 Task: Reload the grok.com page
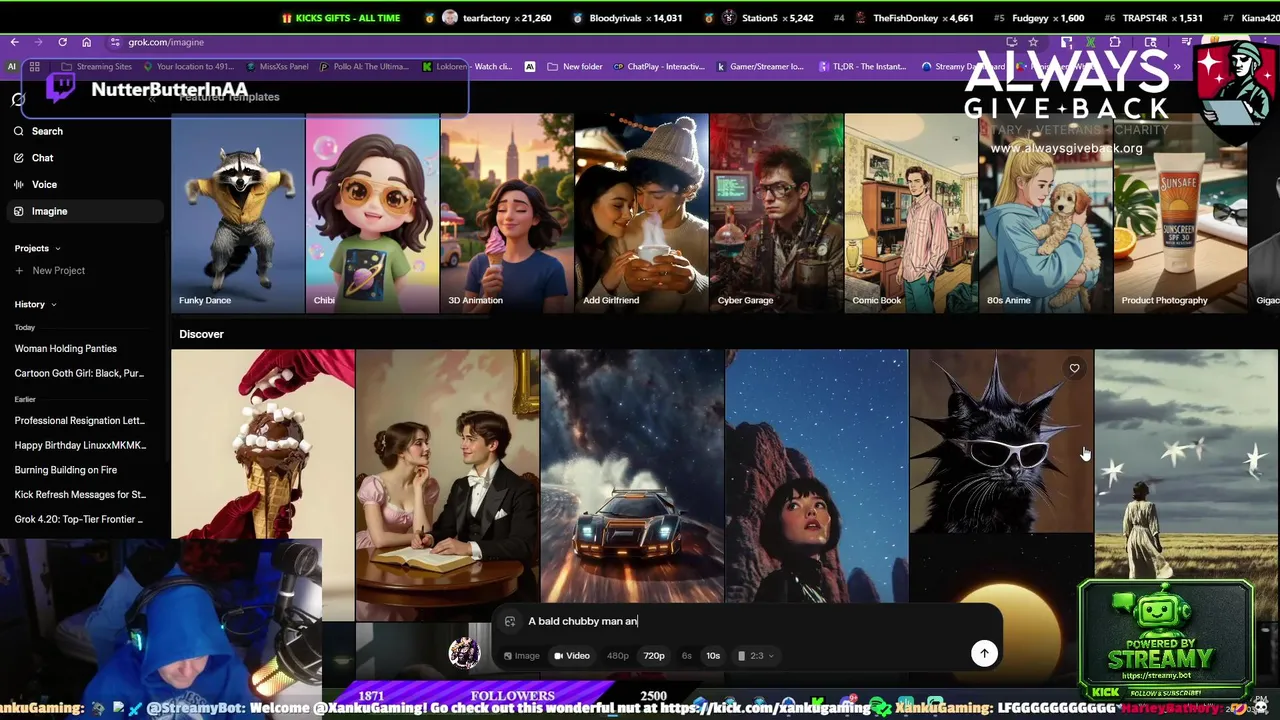[62, 42]
